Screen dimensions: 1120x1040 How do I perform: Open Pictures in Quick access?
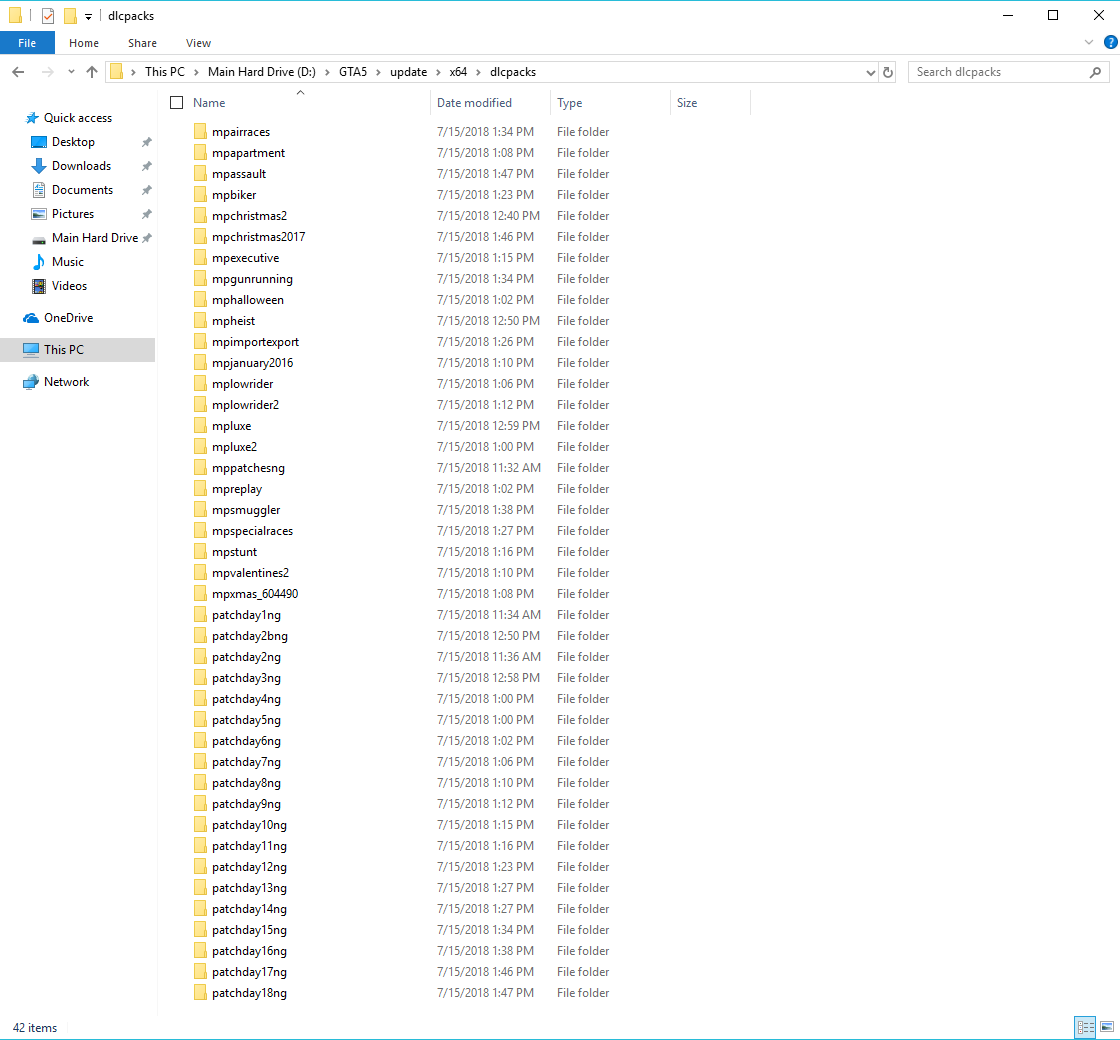coord(73,214)
